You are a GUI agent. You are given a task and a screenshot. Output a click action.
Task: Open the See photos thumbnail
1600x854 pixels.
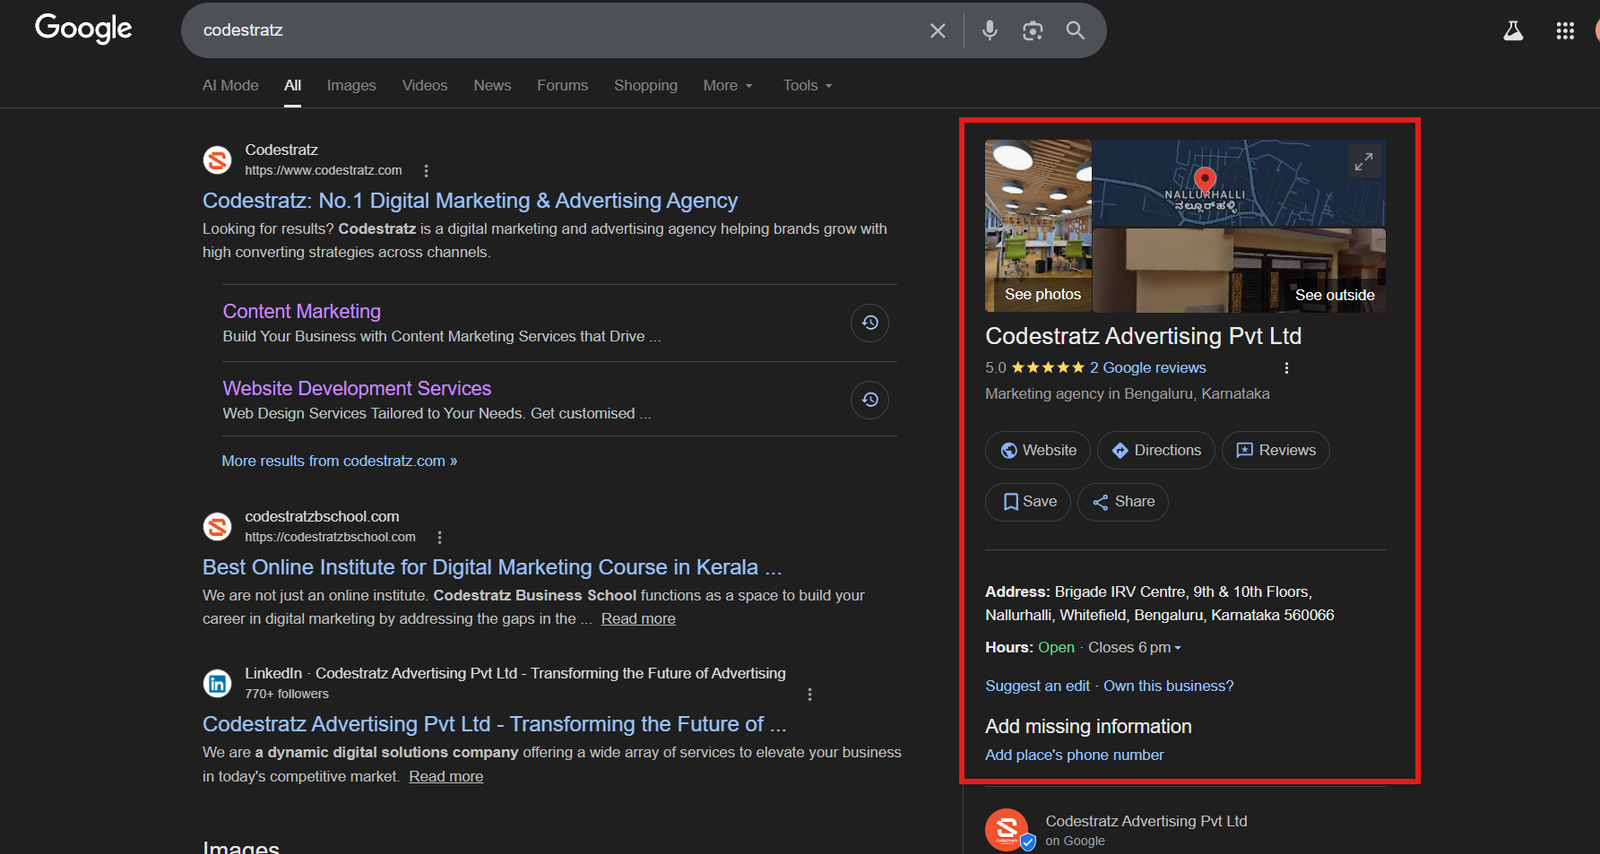coord(1038,226)
